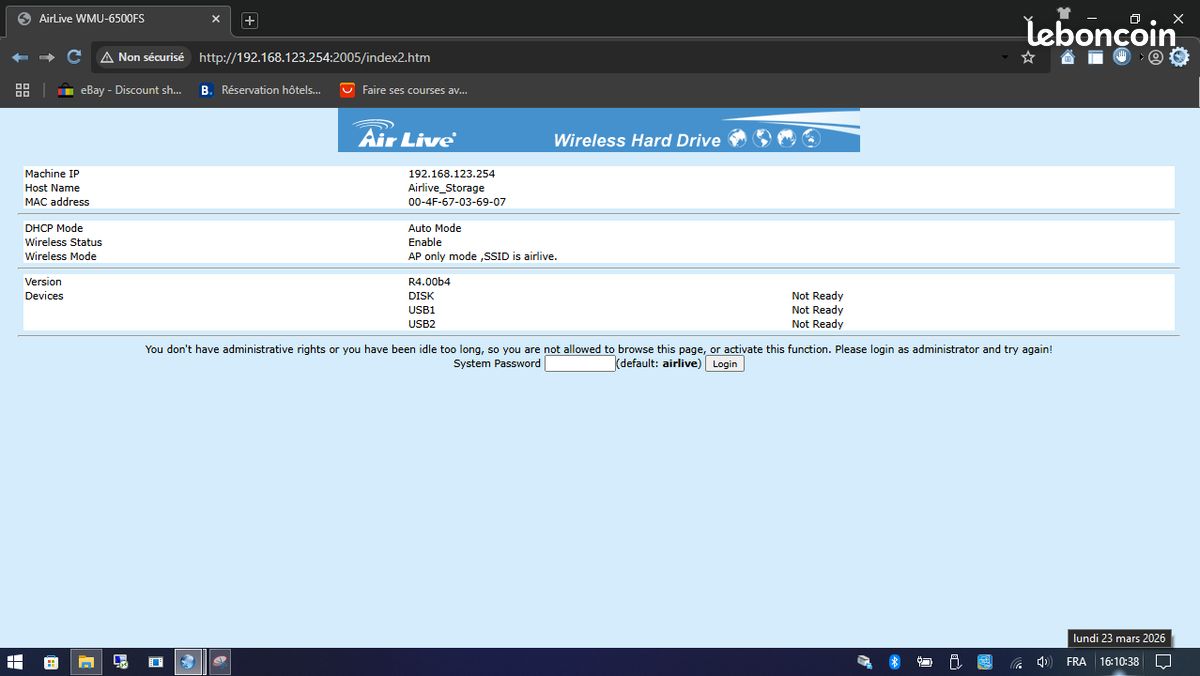
Task: Go back with the browser back arrow
Action: [x=20, y=58]
